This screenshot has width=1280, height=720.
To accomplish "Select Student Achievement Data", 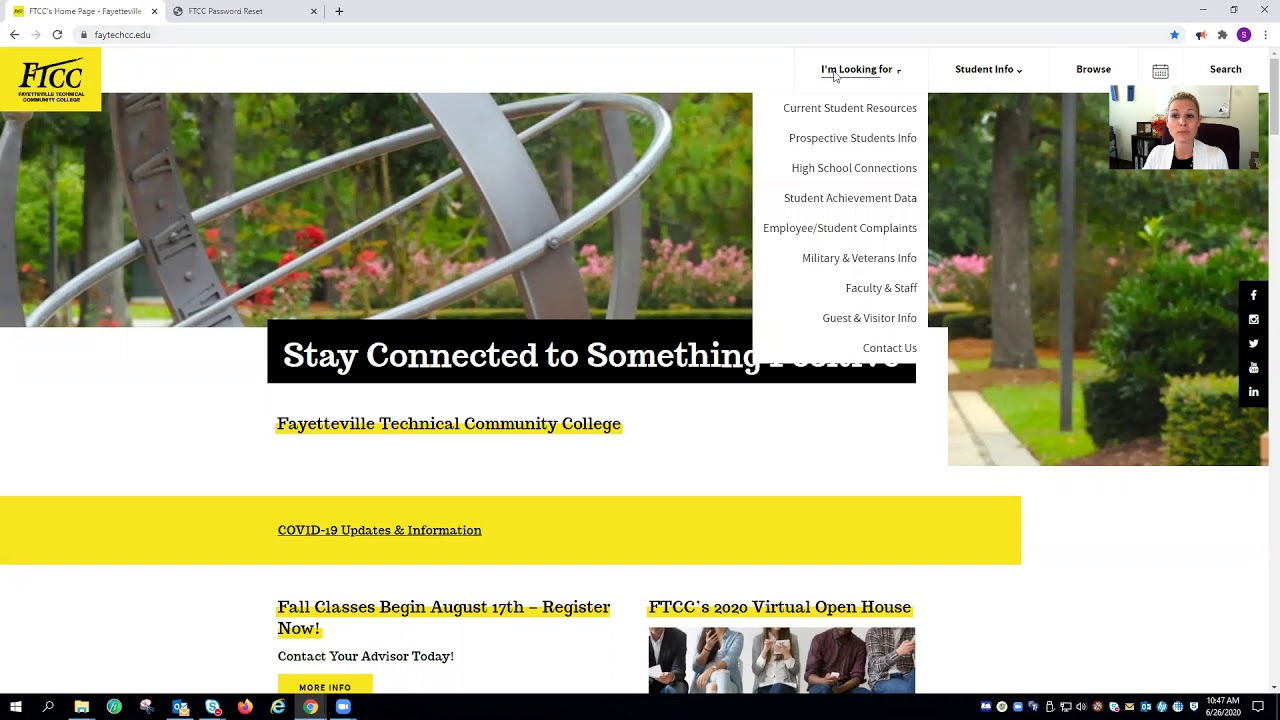I will click(x=850, y=198).
